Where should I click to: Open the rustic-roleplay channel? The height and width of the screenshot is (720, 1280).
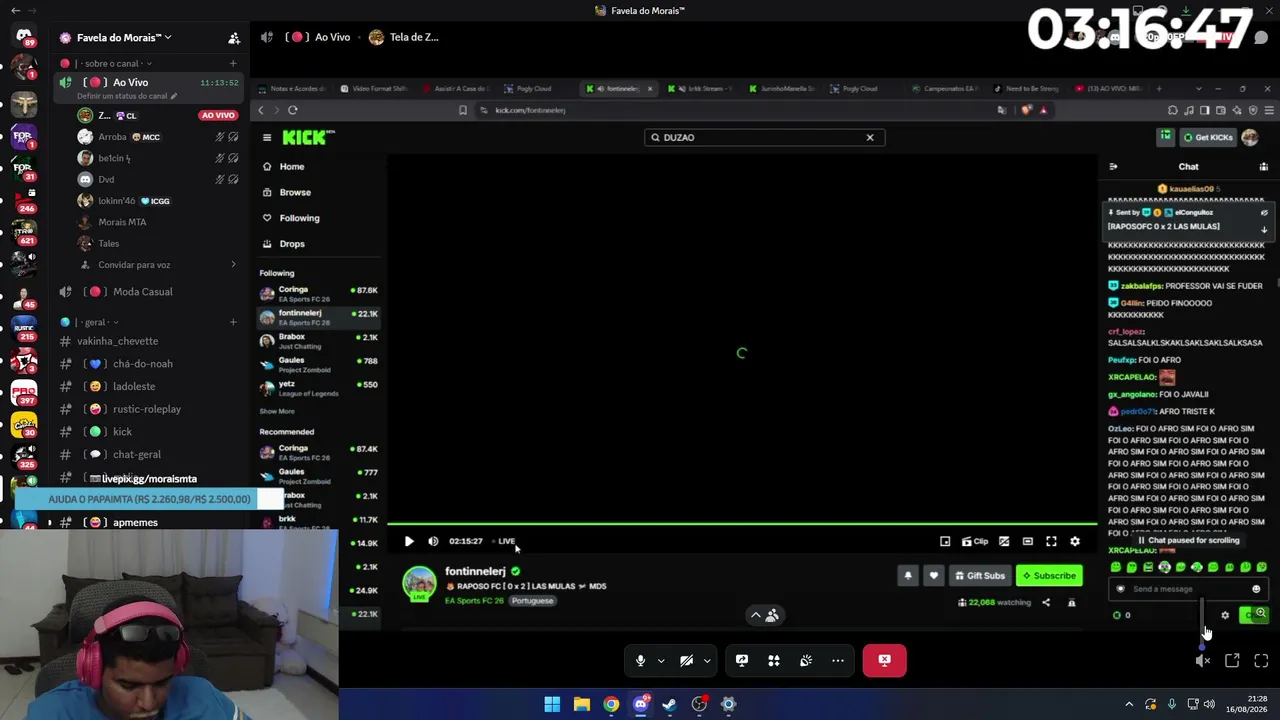pyautogui.click(x=147, y=409)
